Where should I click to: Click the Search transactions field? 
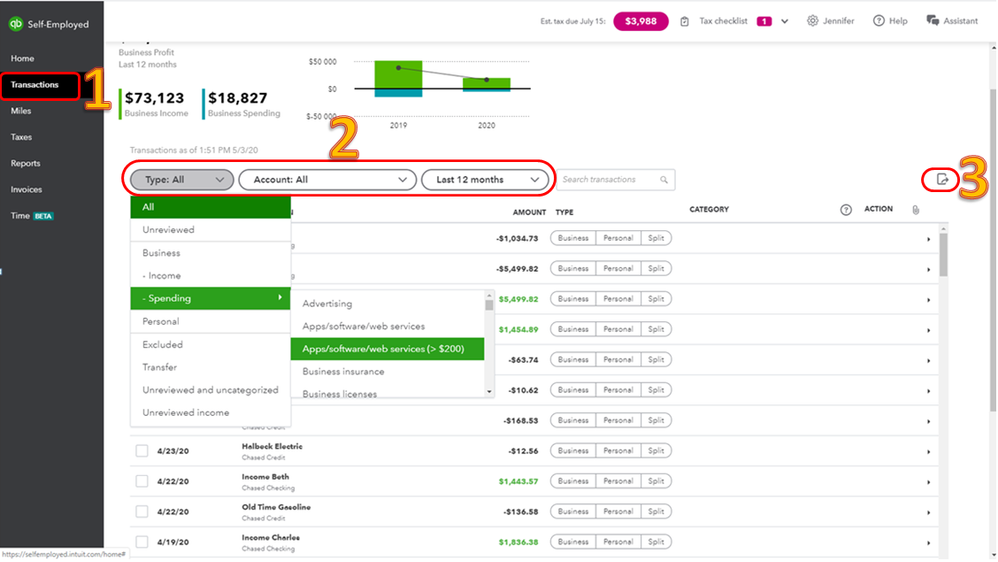(x=615, y=180)
